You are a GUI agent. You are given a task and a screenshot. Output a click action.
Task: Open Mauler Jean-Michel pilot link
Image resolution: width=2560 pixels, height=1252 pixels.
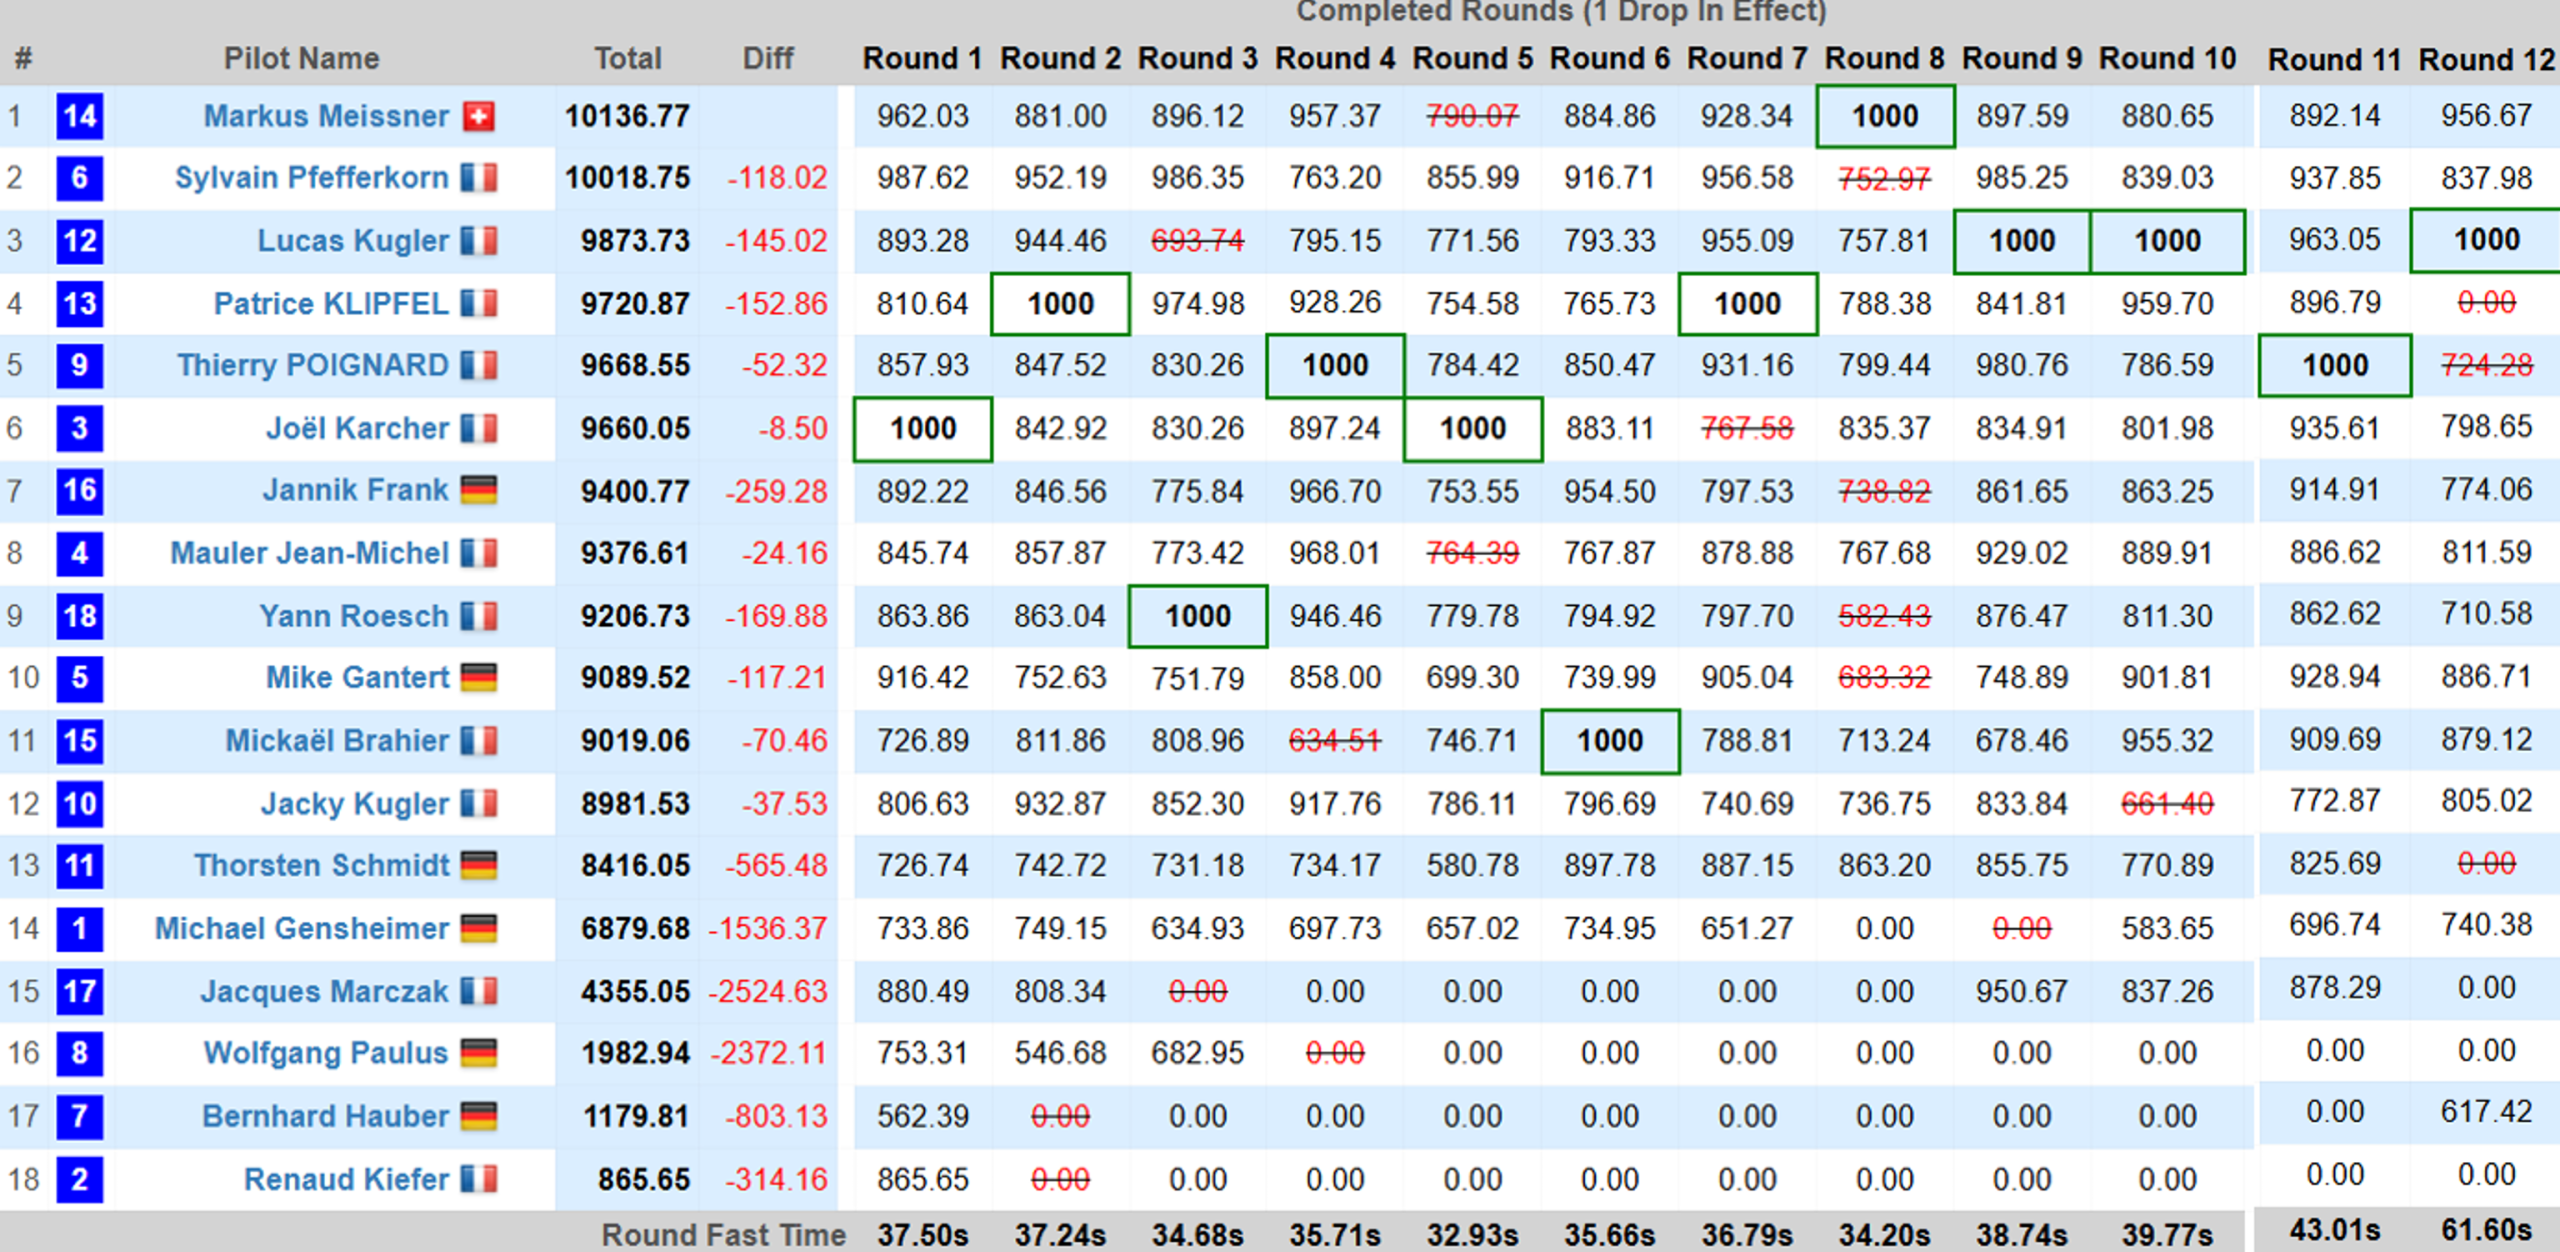(309, 553)
